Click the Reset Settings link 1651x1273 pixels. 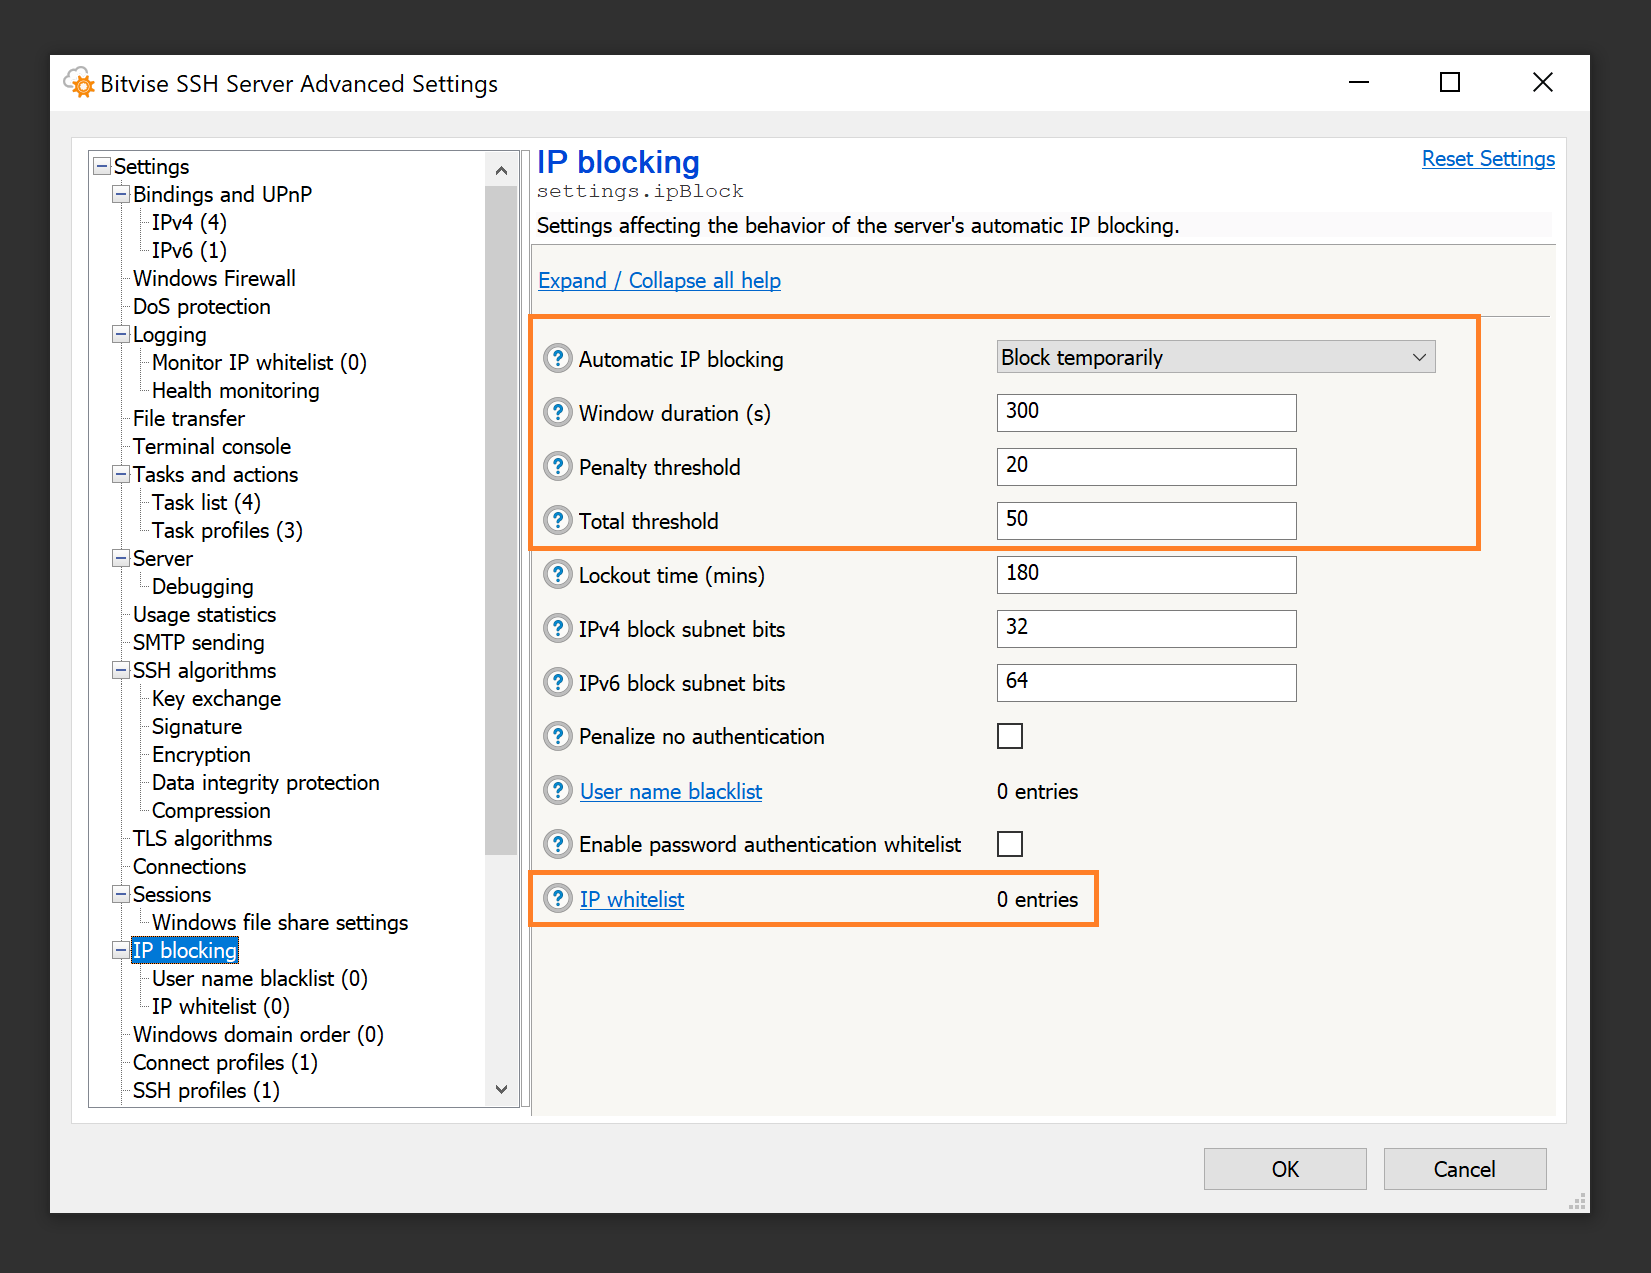pyautogui.click(x=1487, y=159)
